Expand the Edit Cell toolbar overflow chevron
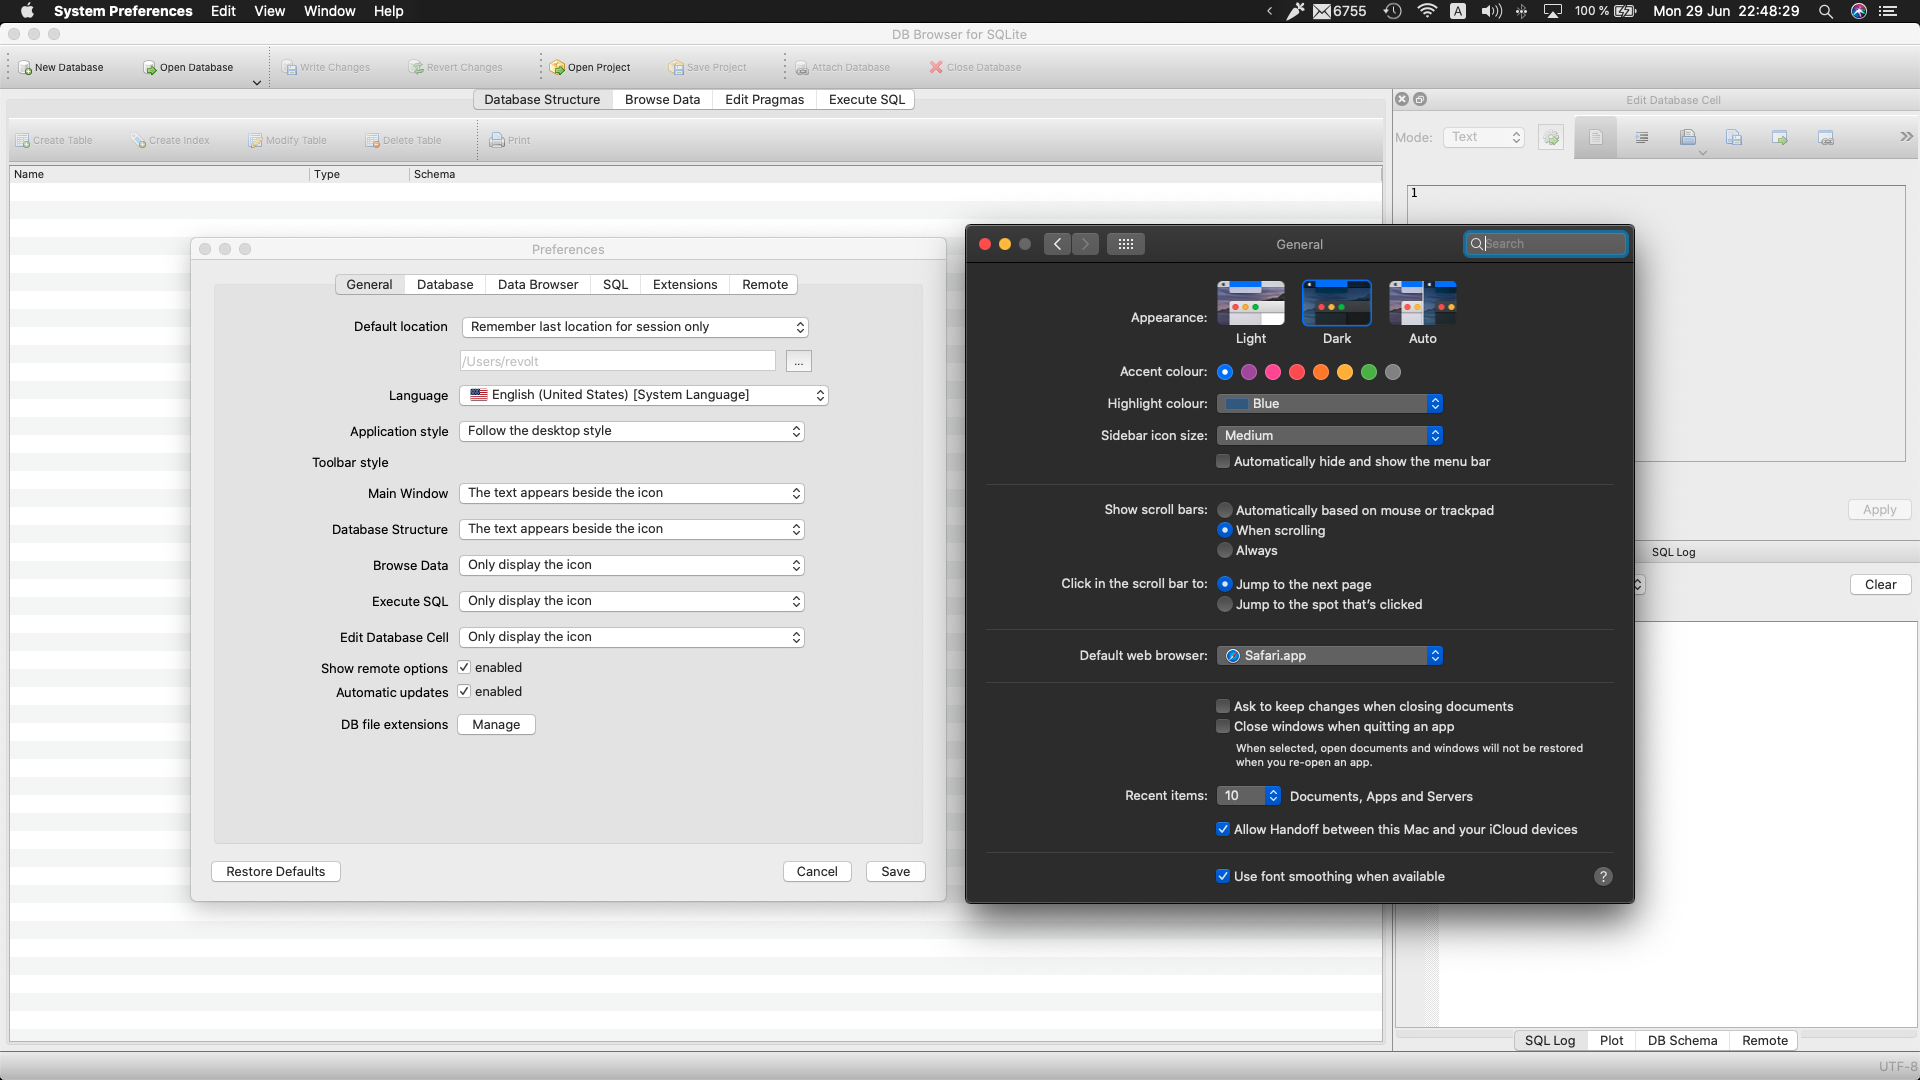Image resolution: width=1920 pixels, height=1080 pixels. [x=1906, y=137]
